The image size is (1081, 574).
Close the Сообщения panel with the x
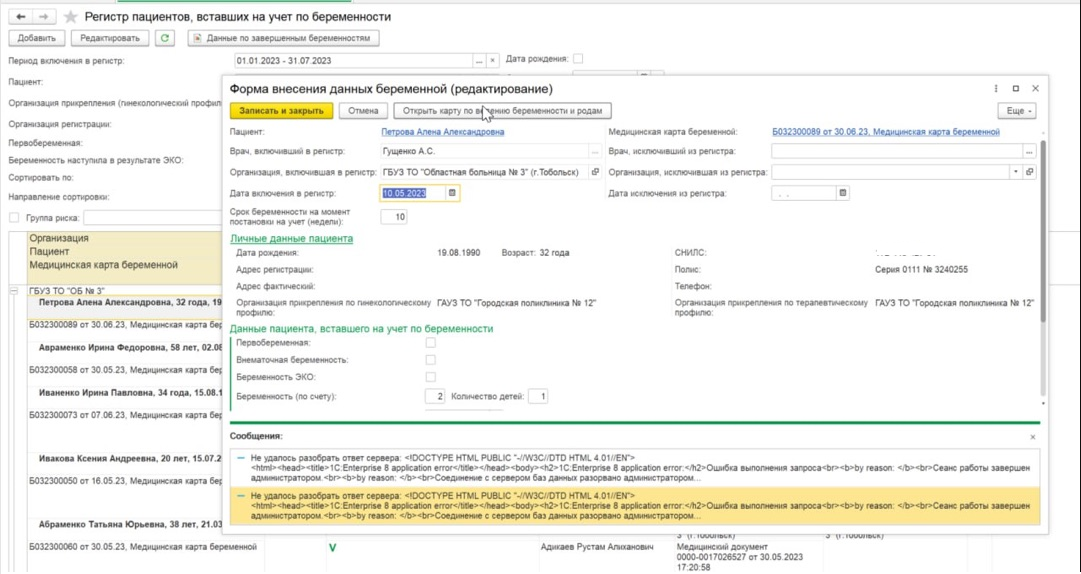pyautogui.click(x=1033, y=437)
